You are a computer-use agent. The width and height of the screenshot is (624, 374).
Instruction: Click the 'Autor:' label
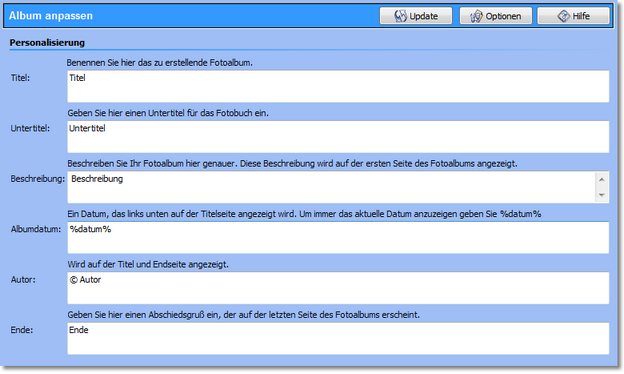click(x=23, y=280)
